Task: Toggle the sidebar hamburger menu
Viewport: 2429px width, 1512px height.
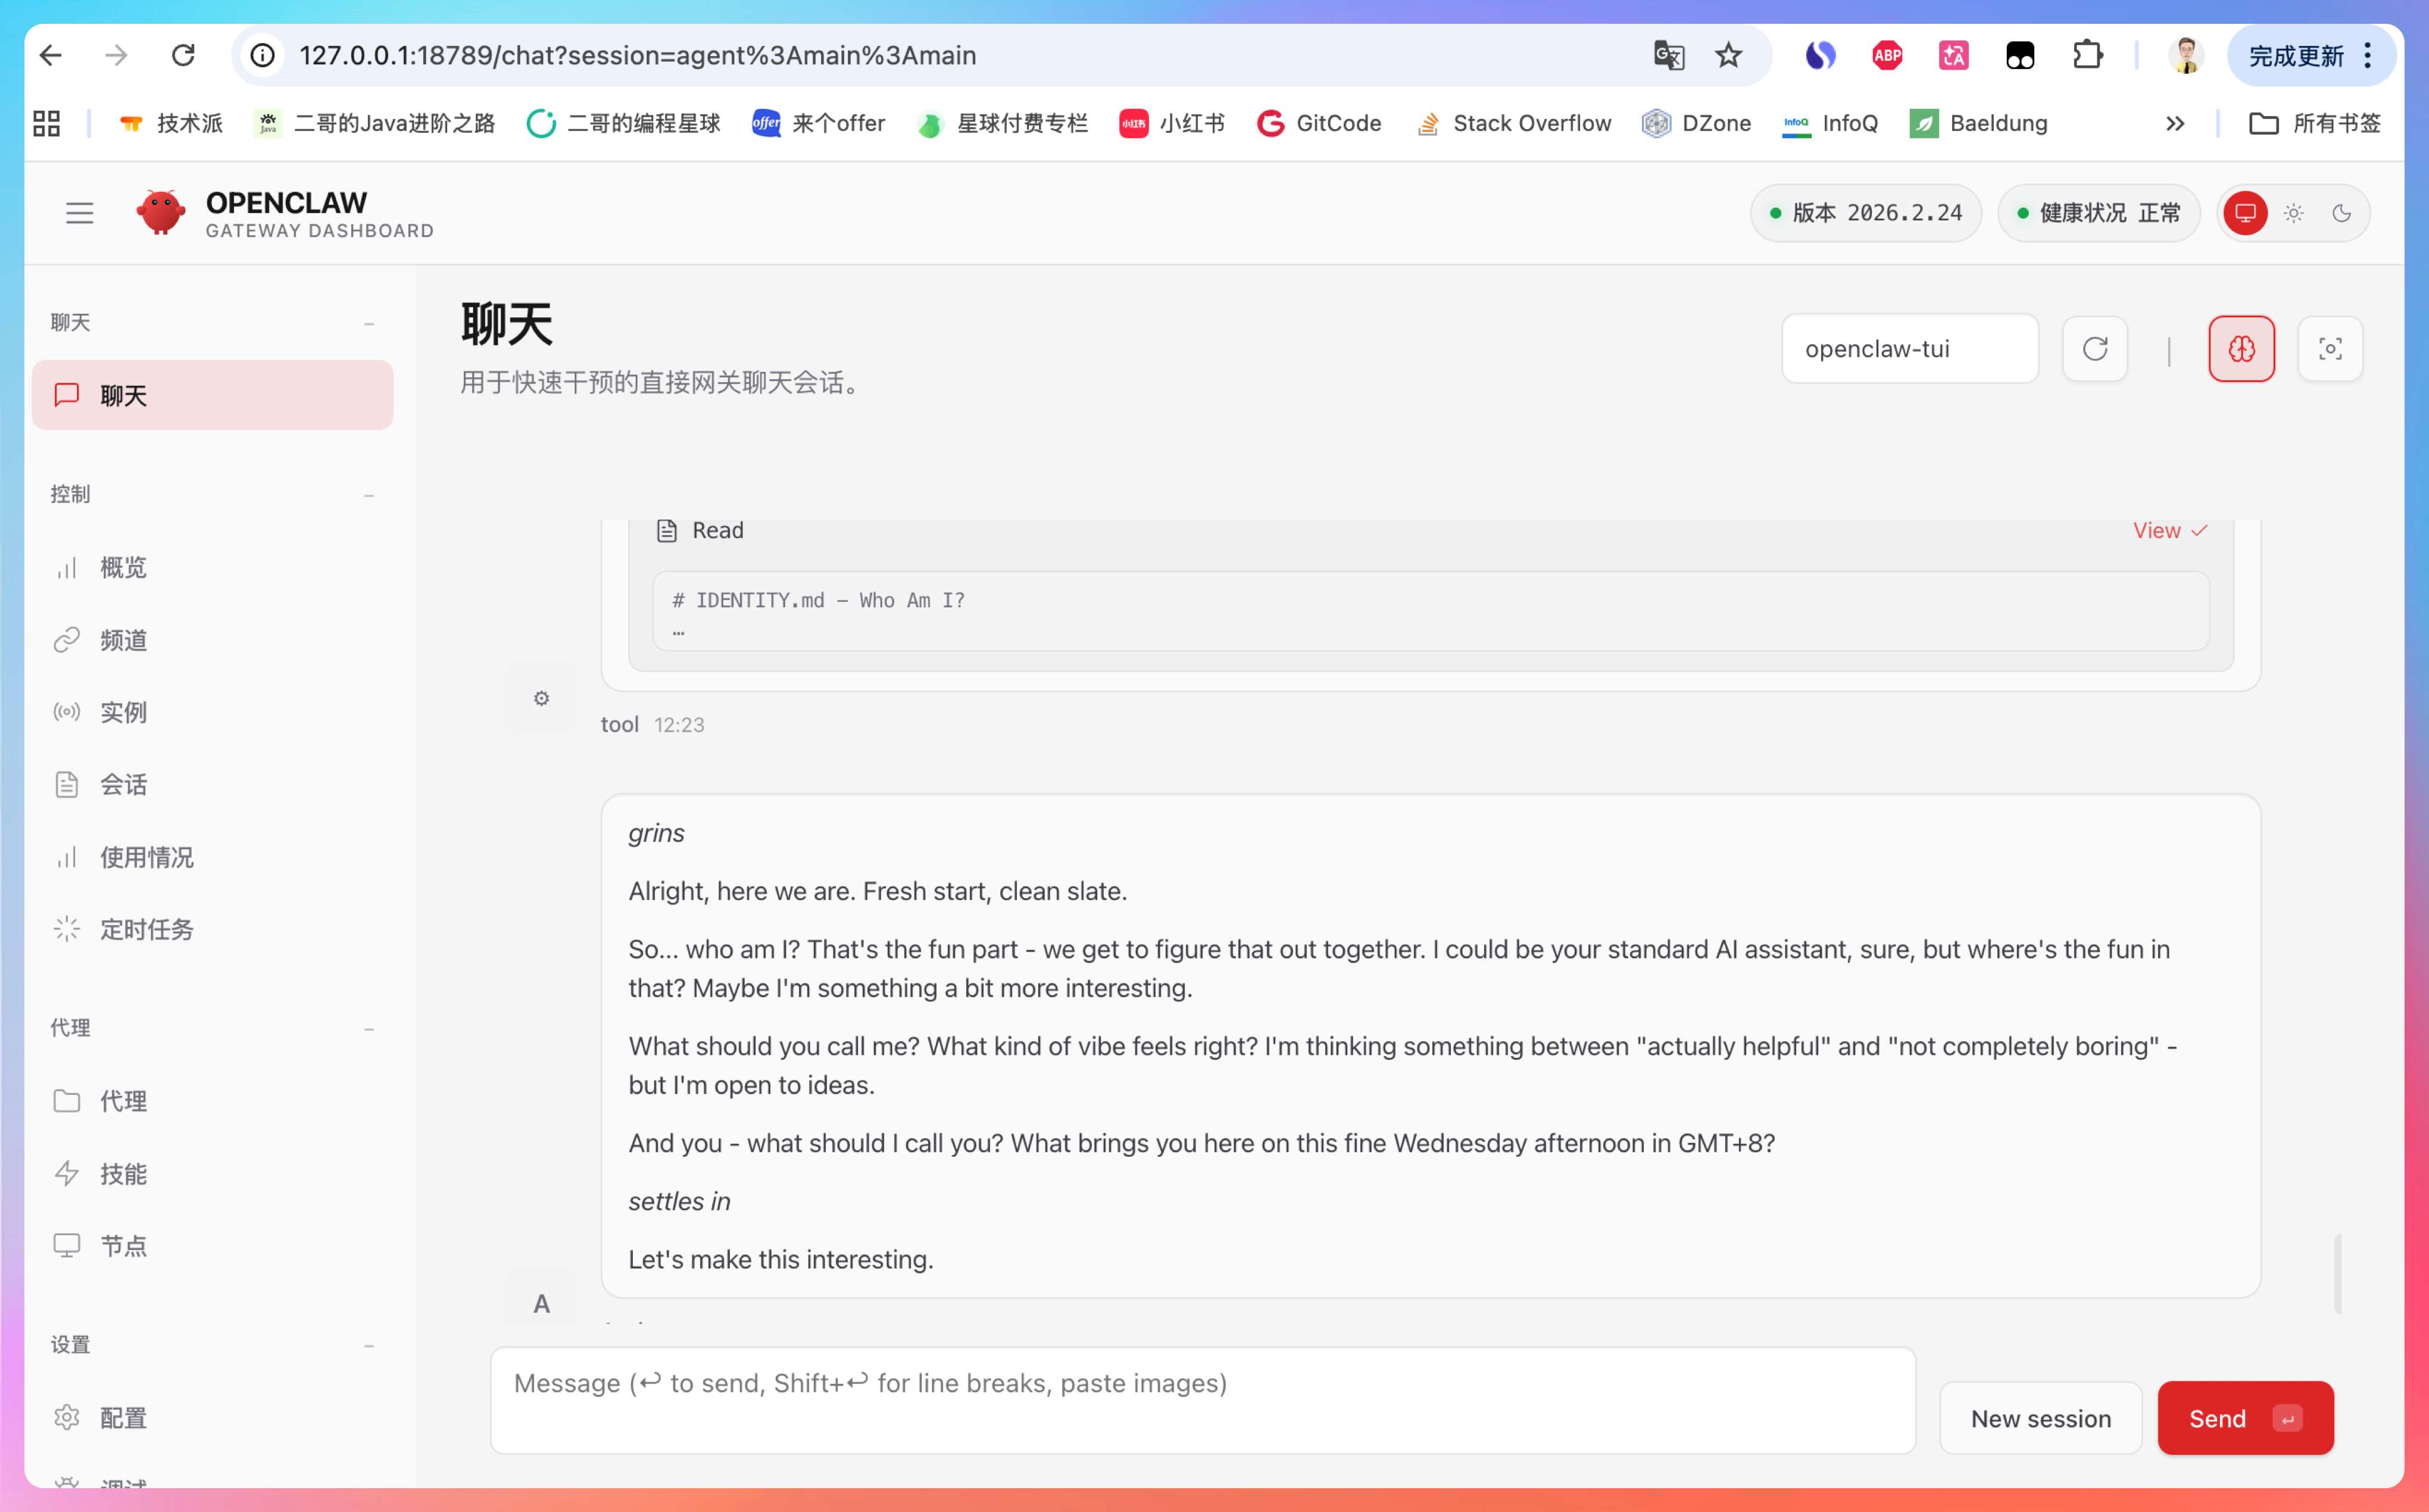Action: point(80,213)
